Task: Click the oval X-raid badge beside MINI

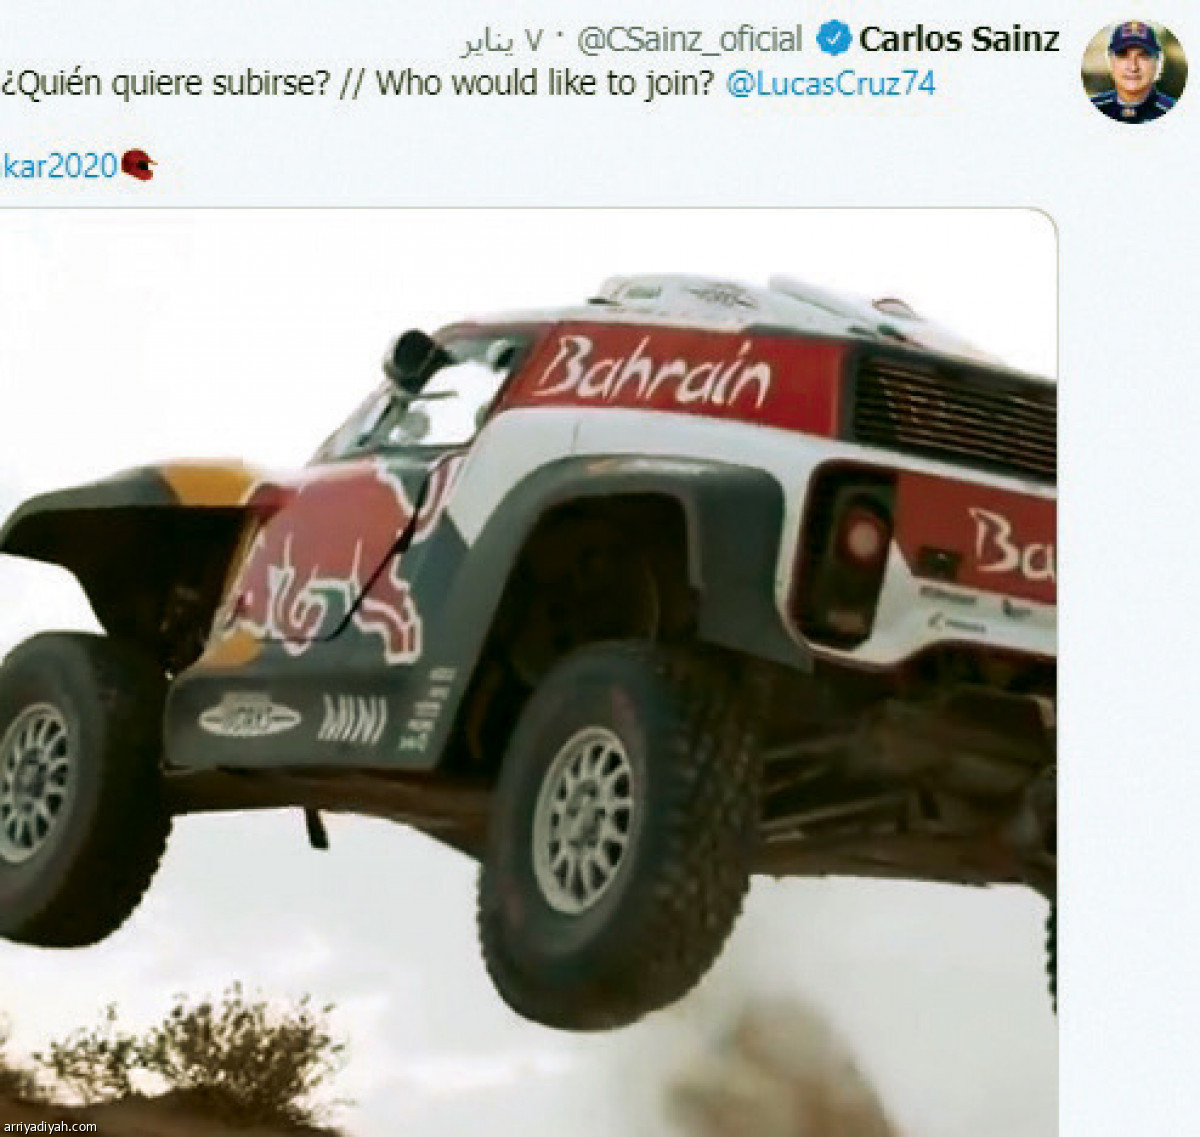Action: pyautogui.click(x=249, y=715)
